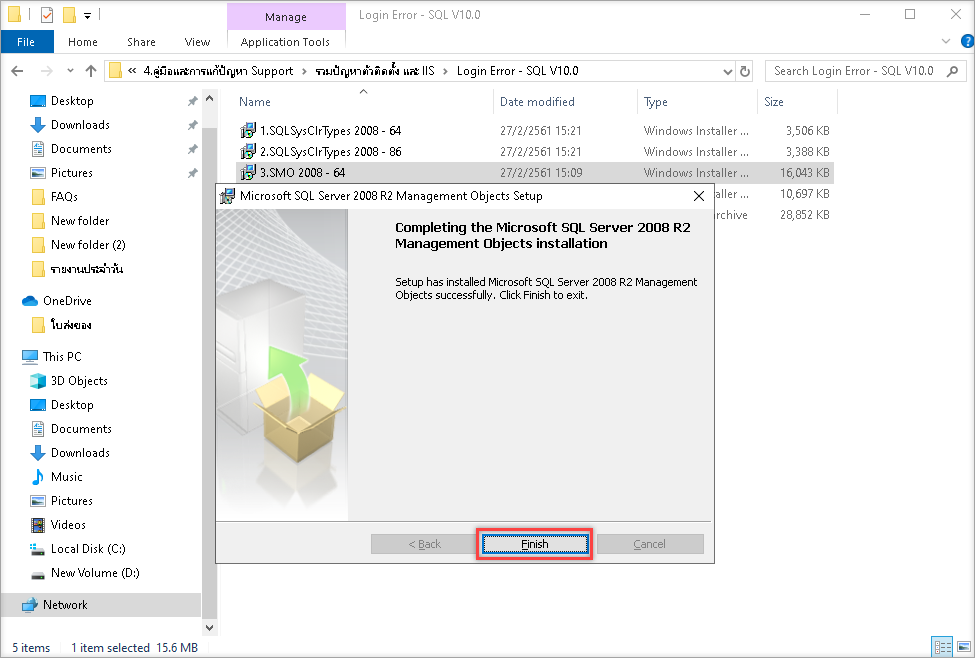975x658 pixels.
Task: Open the File menu tab
Action: pos(26,42)
